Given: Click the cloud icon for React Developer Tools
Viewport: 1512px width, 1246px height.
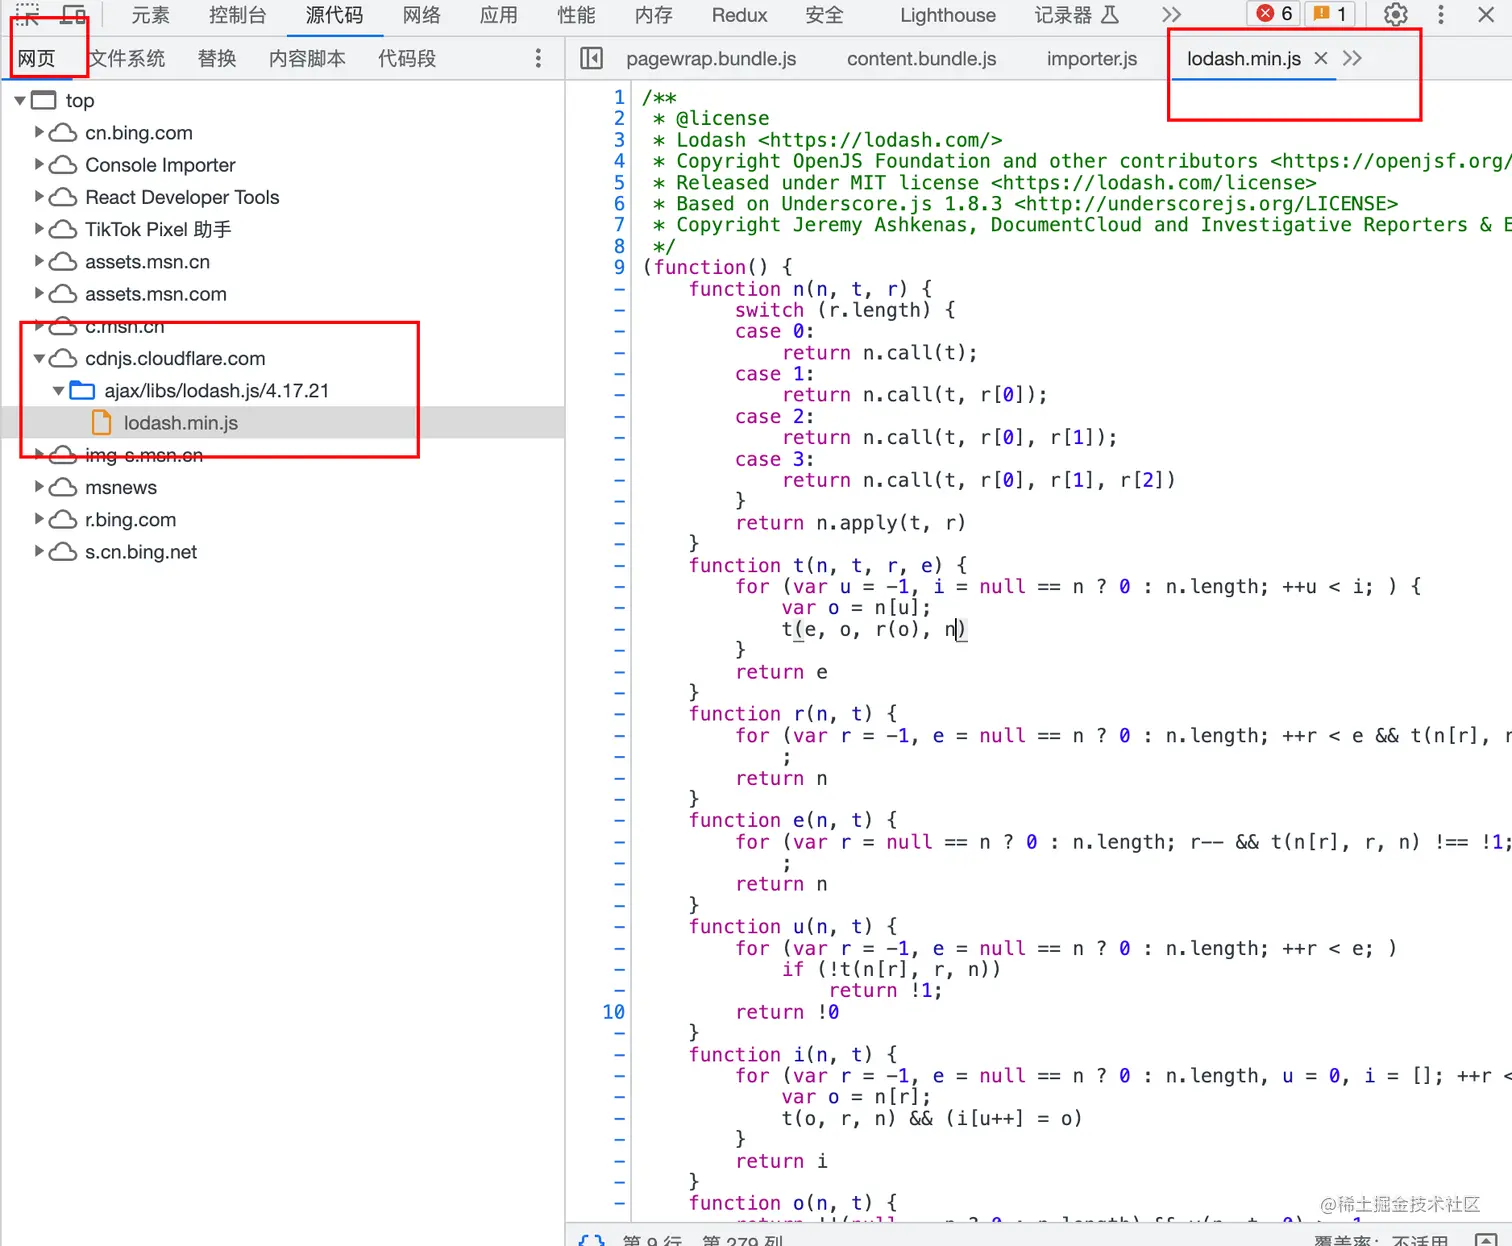Looking at the screenshot, I should 63,197.
